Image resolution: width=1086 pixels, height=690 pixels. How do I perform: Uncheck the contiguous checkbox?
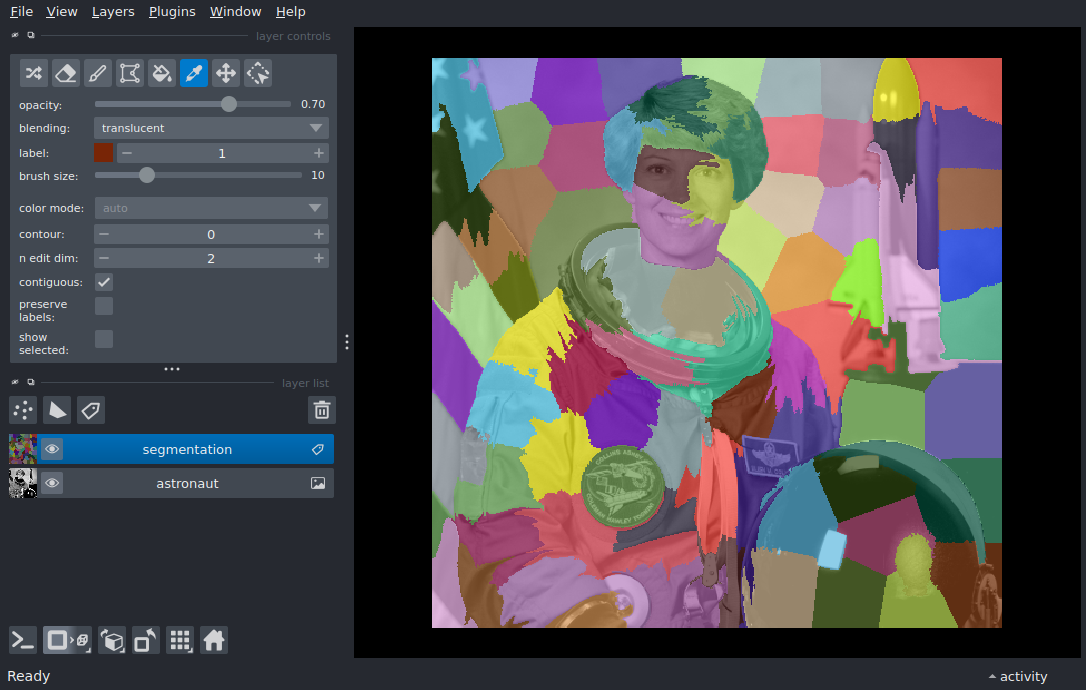coord(104,282)
